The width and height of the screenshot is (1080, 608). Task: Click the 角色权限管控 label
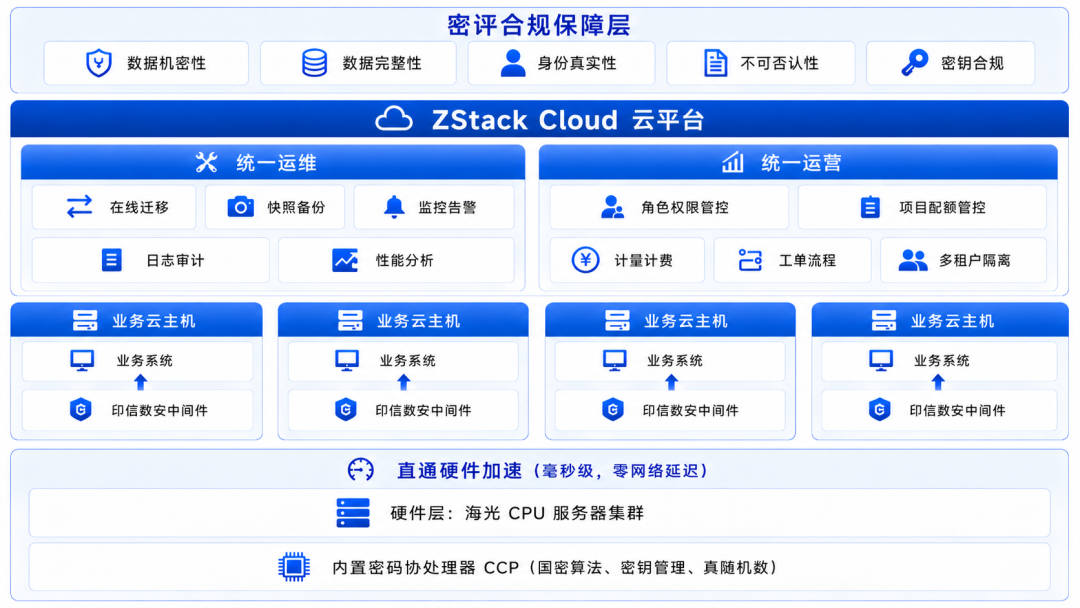[x=685, y=207]
